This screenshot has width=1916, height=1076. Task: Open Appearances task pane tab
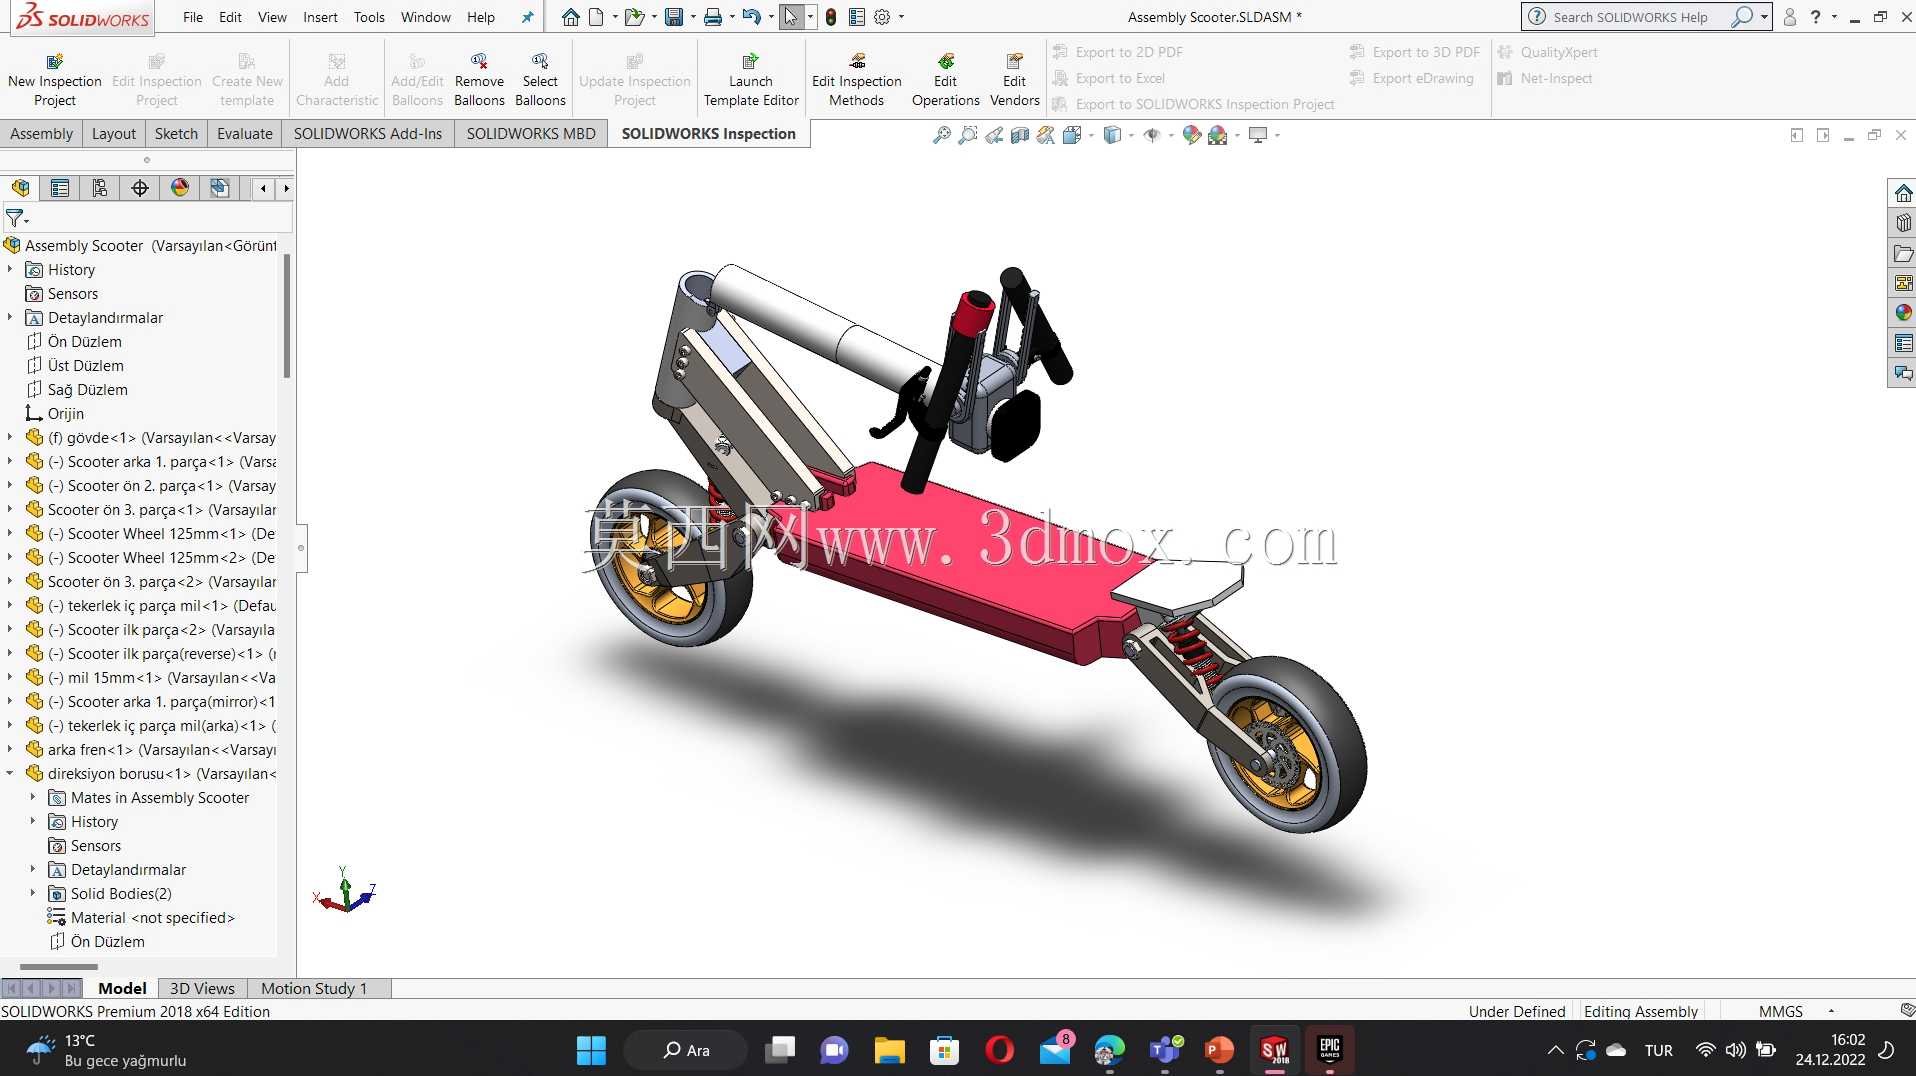(1903, 313)
